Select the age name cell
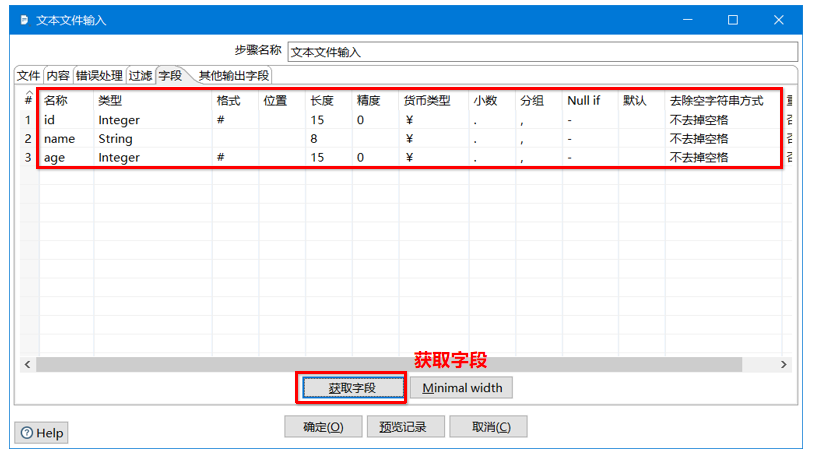818x458 pixels. click(x=66, y=158)
